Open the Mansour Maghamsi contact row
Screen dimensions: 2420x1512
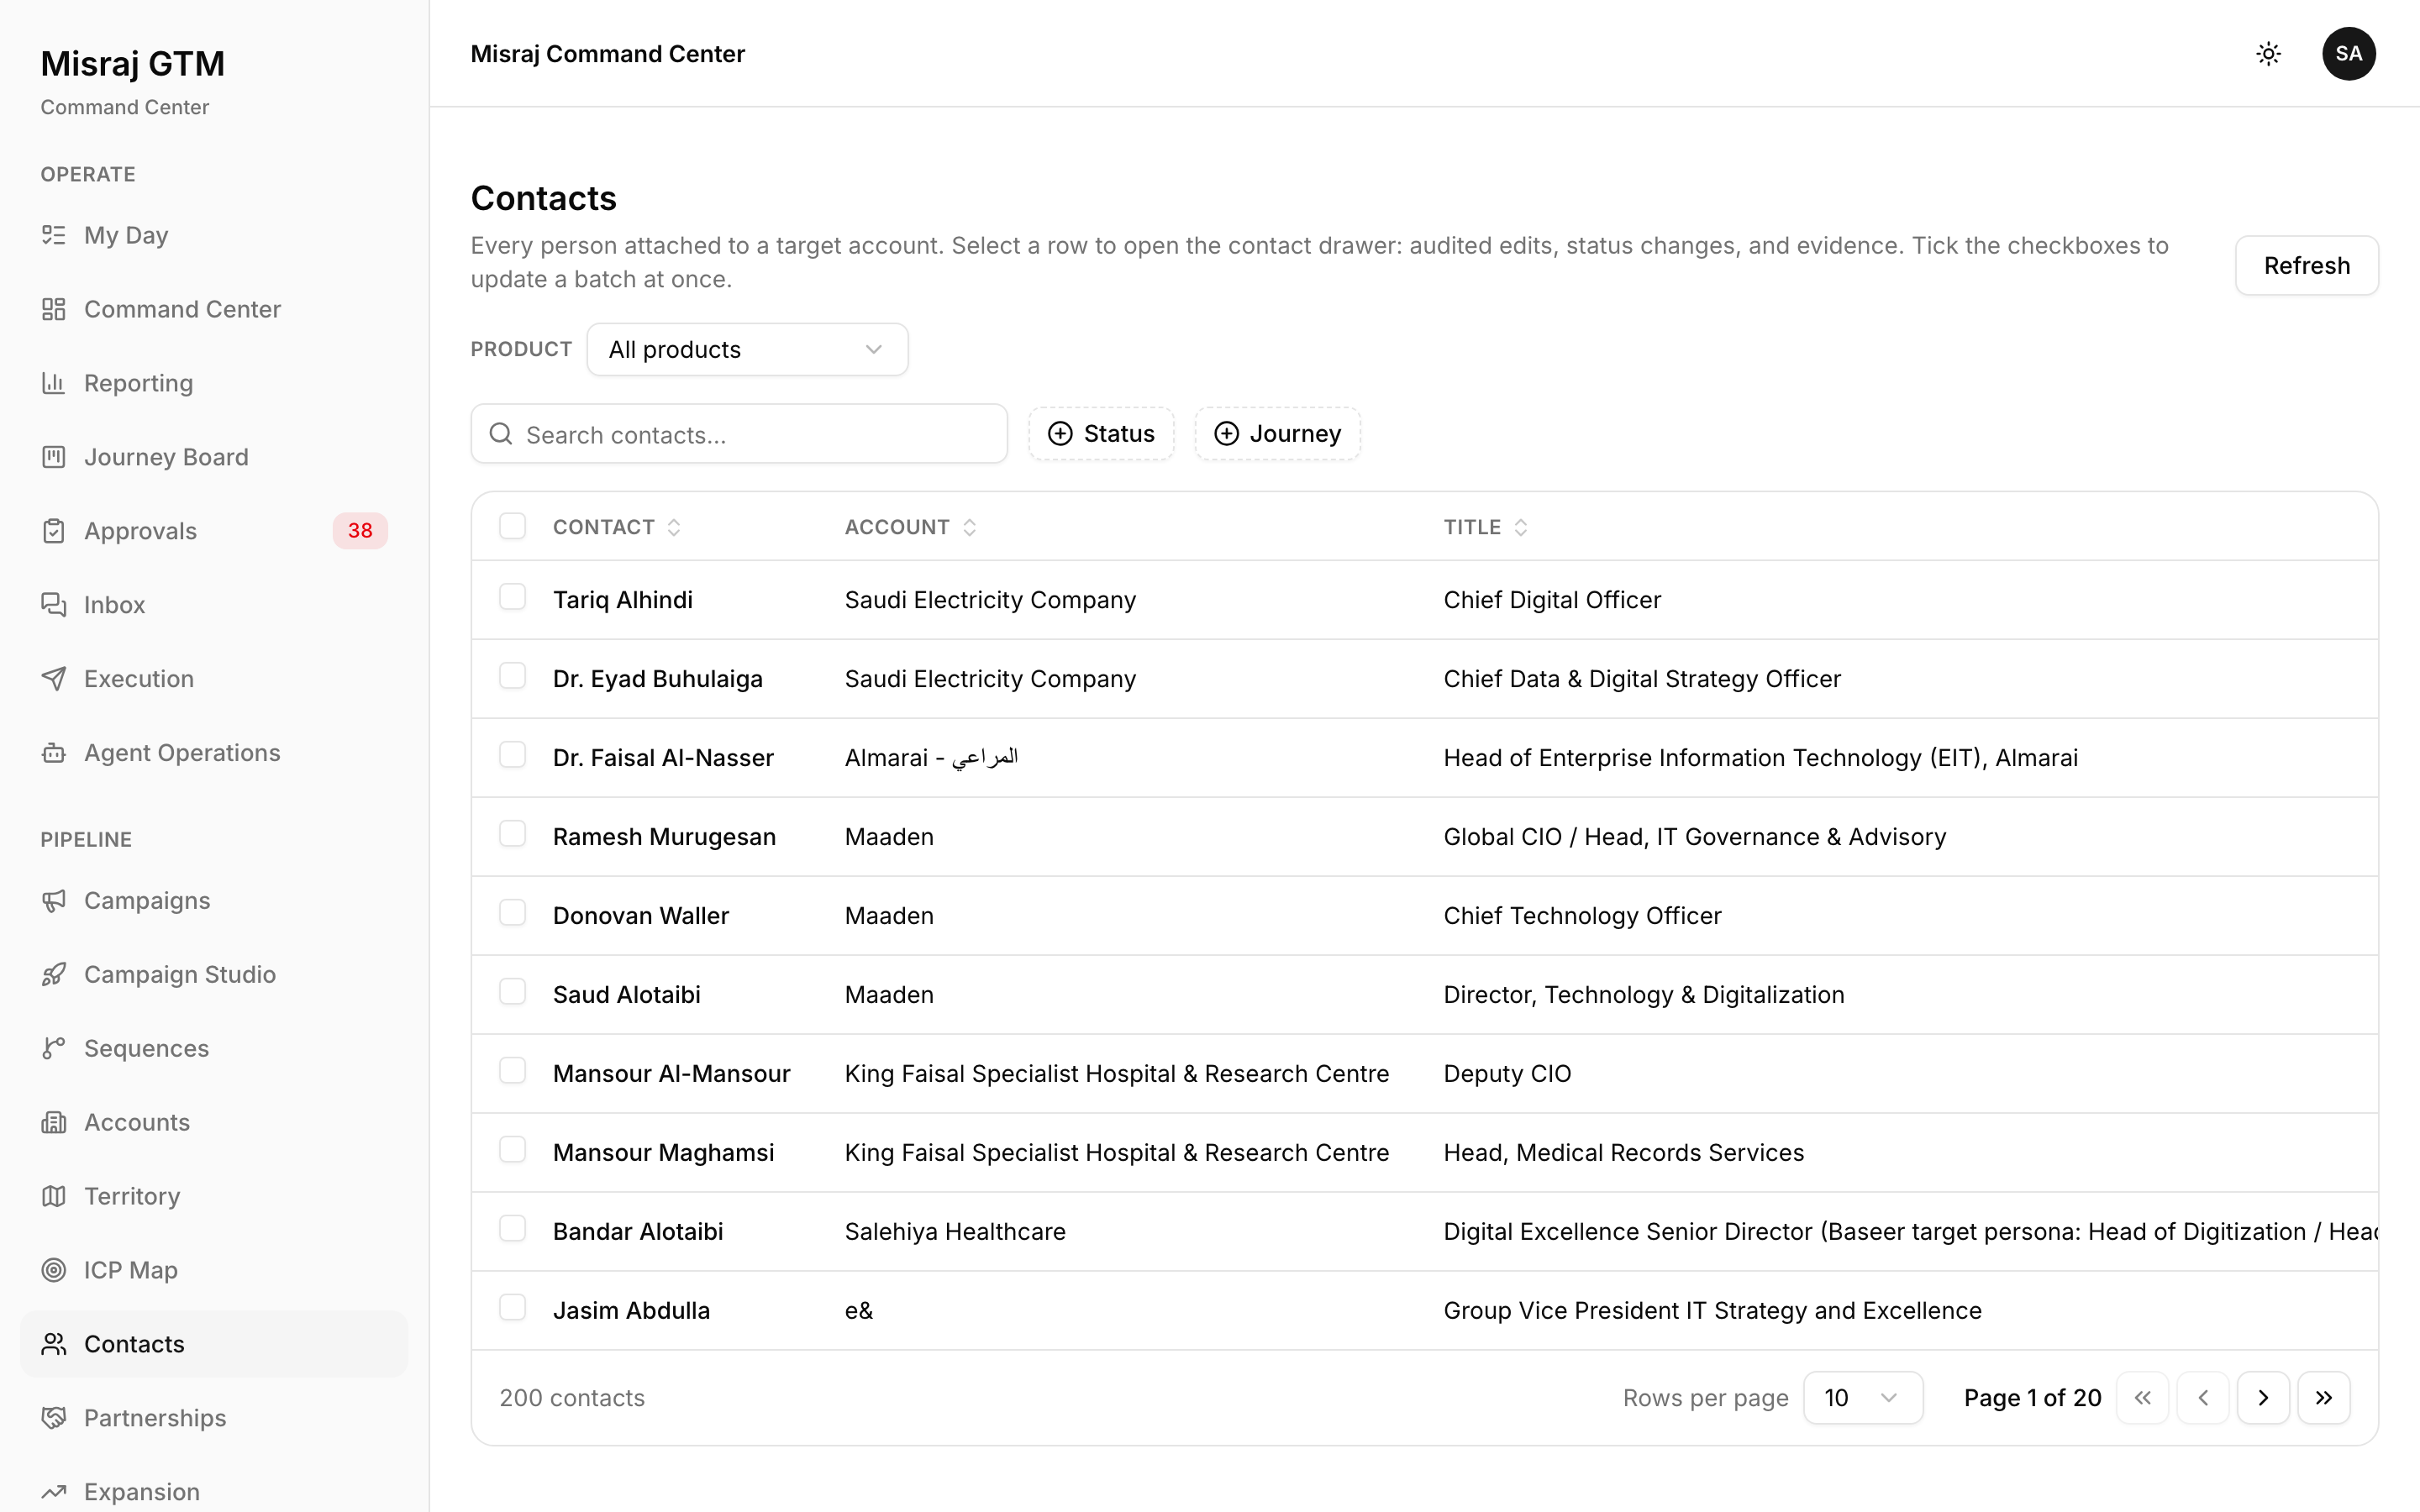(x=1424, y=1152)
